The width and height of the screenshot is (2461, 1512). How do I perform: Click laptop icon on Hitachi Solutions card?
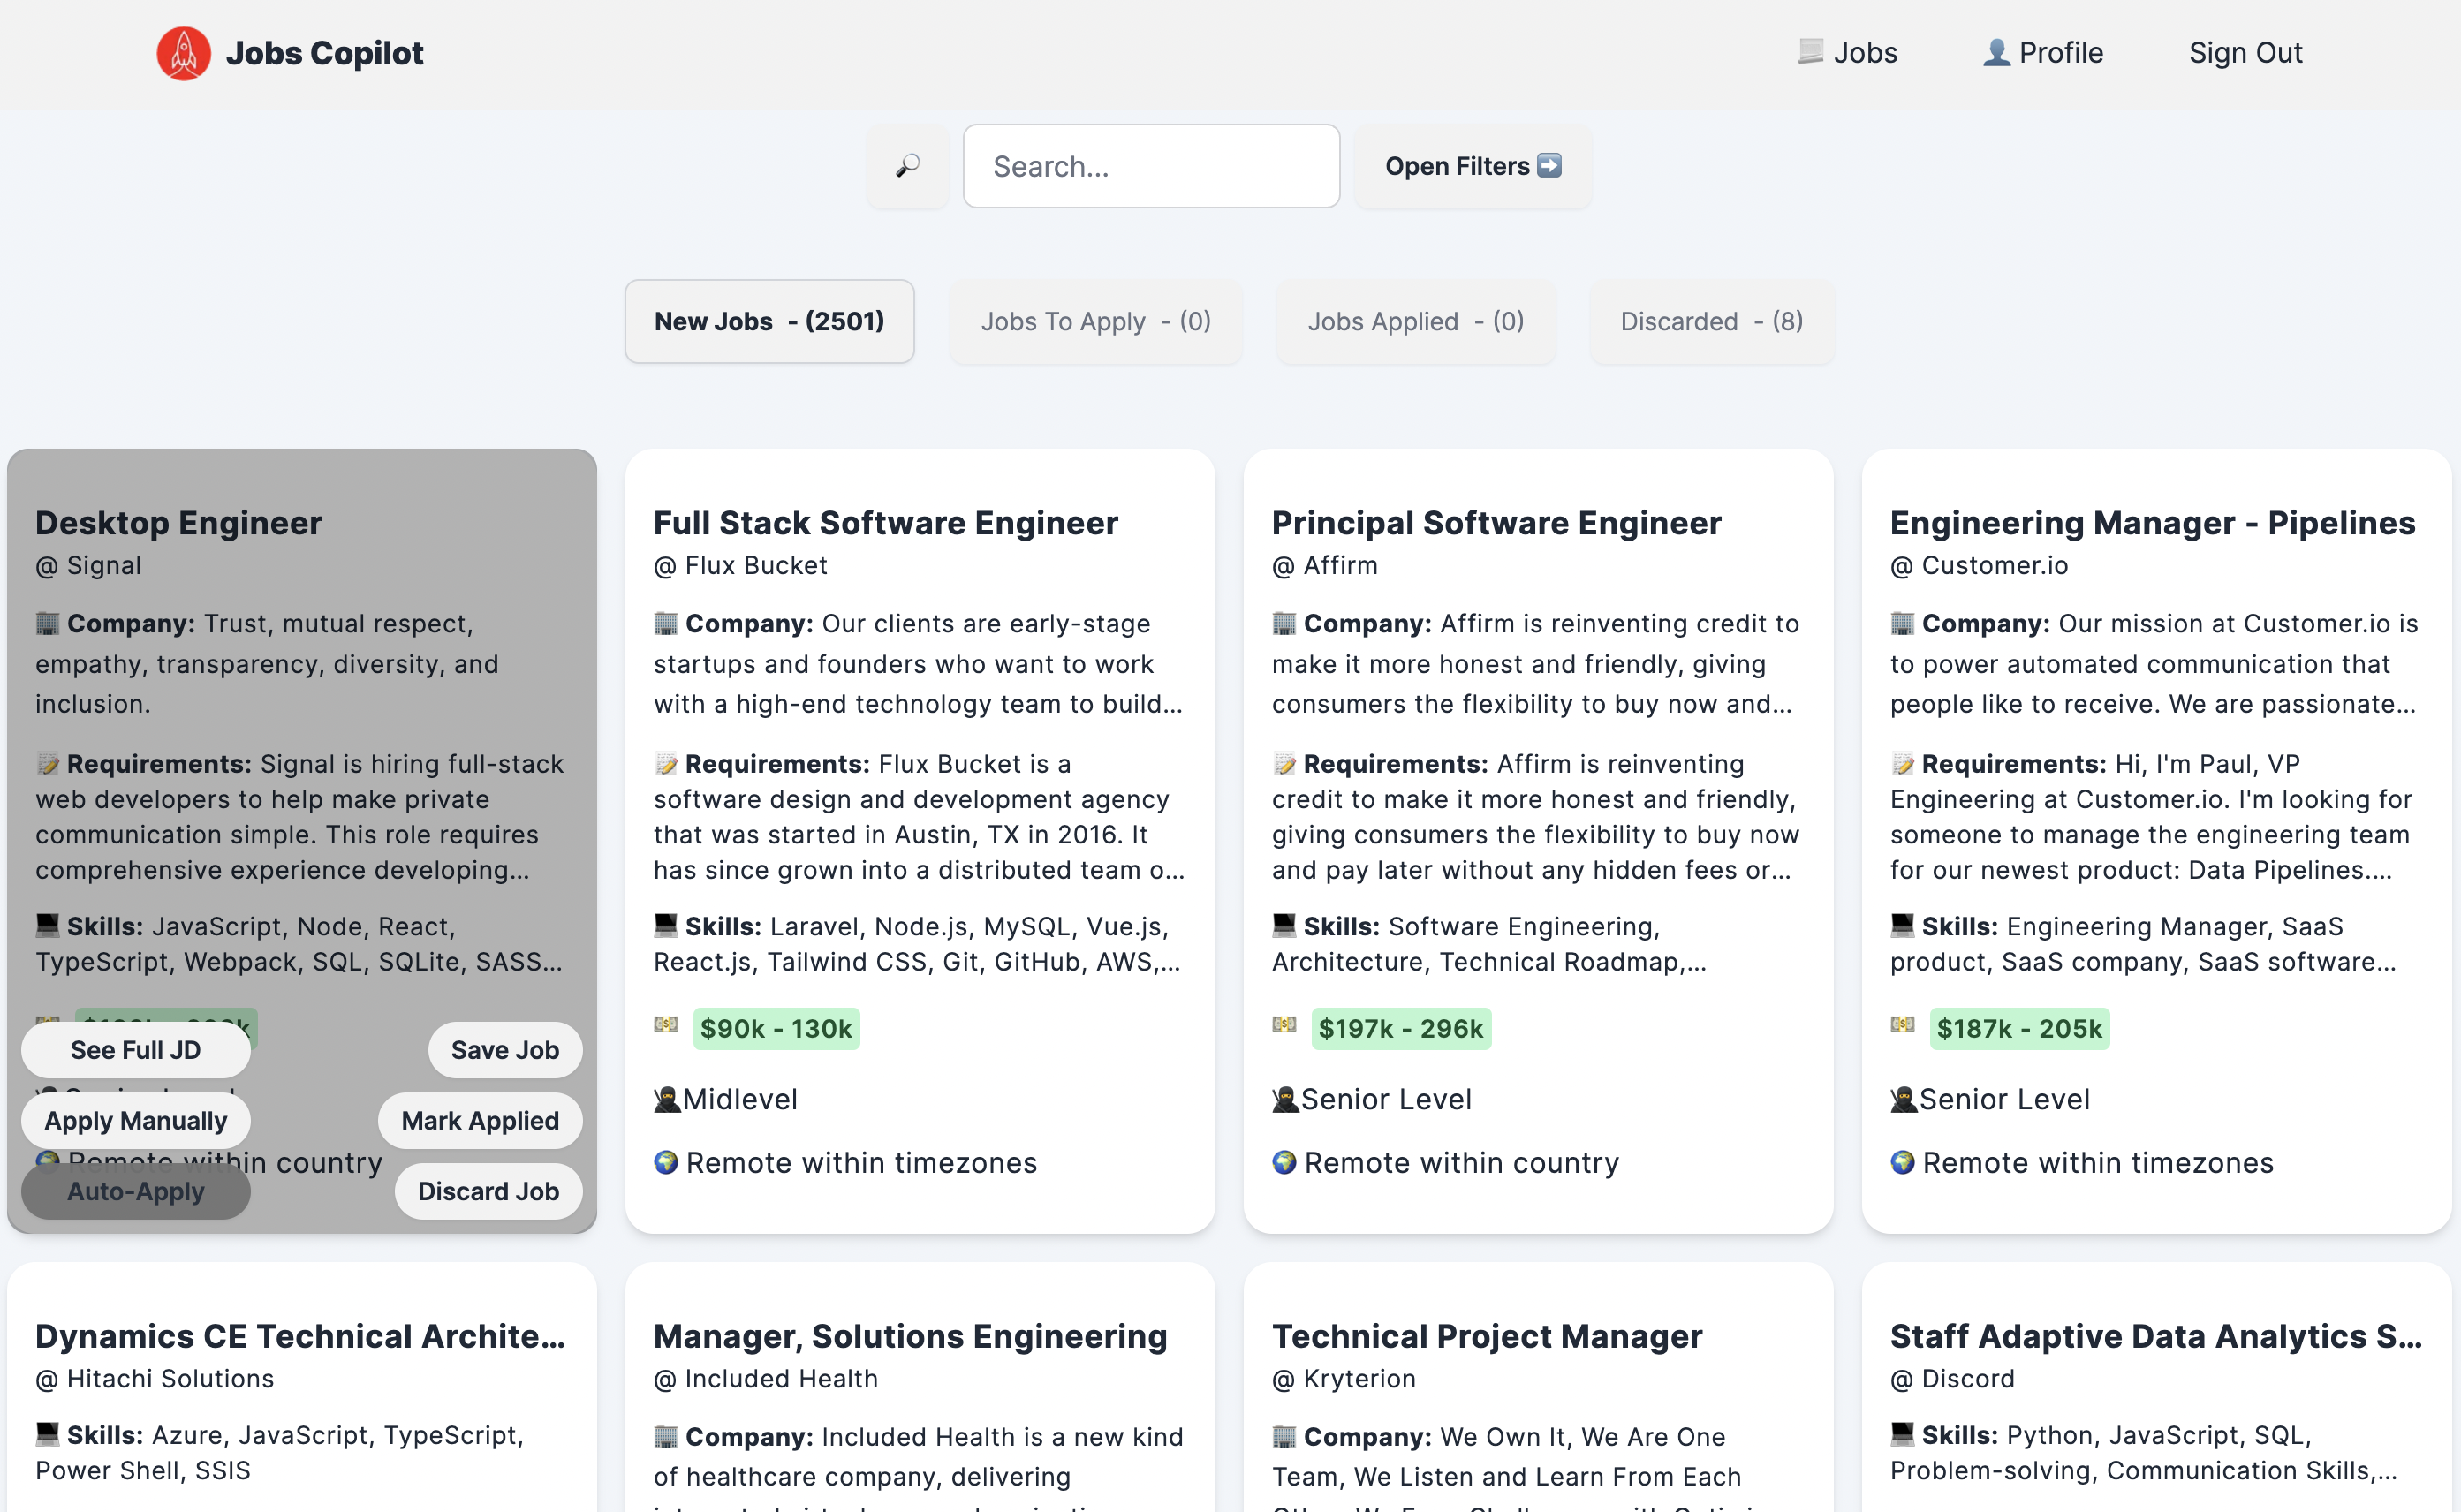click(x=48, y=1434)
